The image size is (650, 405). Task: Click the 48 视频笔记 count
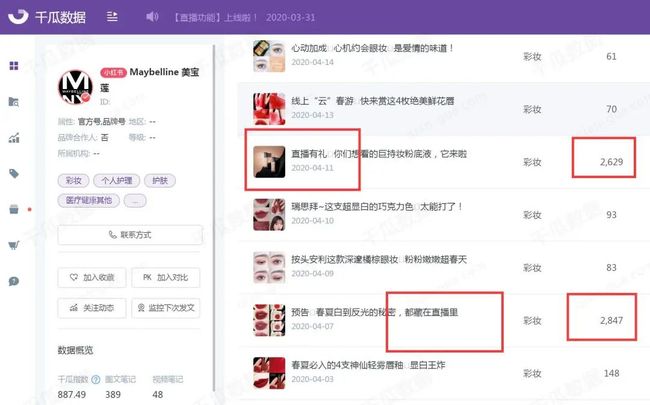[158, 395]
